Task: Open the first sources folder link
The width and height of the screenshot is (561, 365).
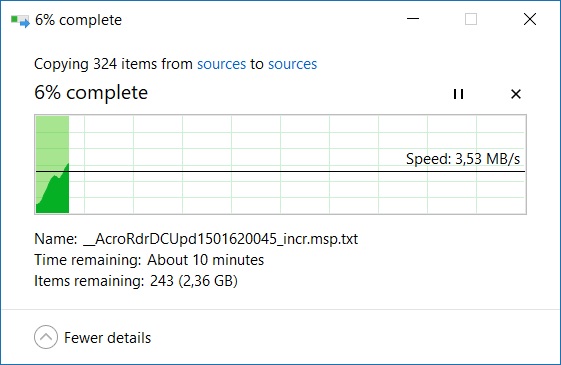Action: coord(221,64)
